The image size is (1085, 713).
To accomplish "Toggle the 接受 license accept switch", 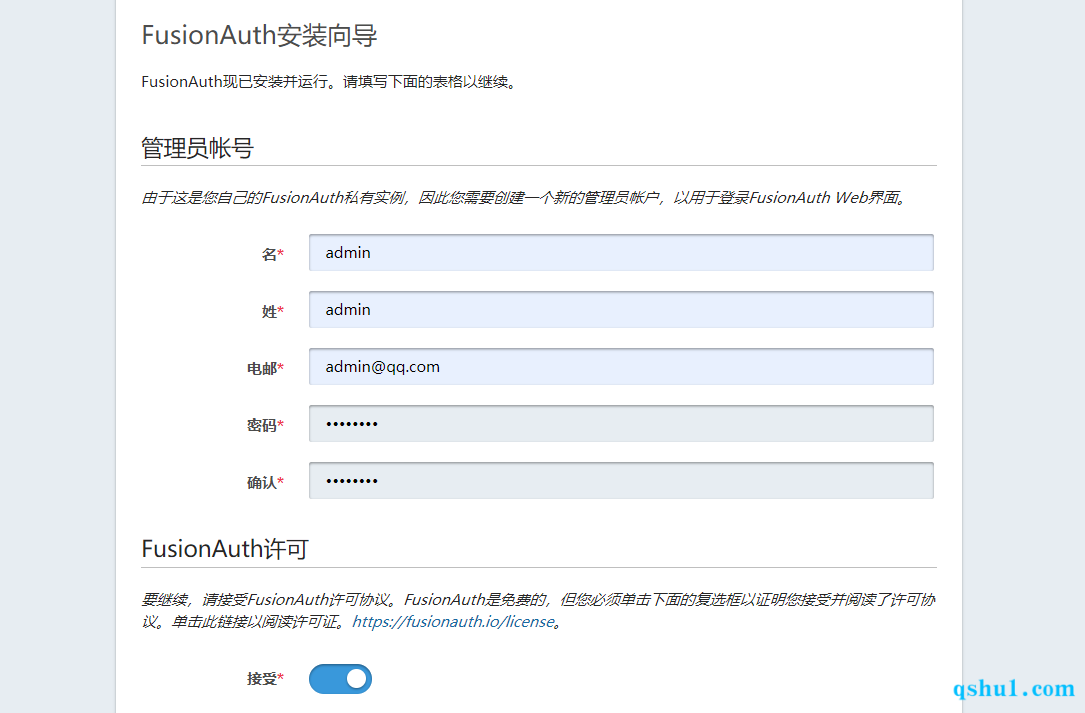I will pyautogui.click(x=340, y=679).
